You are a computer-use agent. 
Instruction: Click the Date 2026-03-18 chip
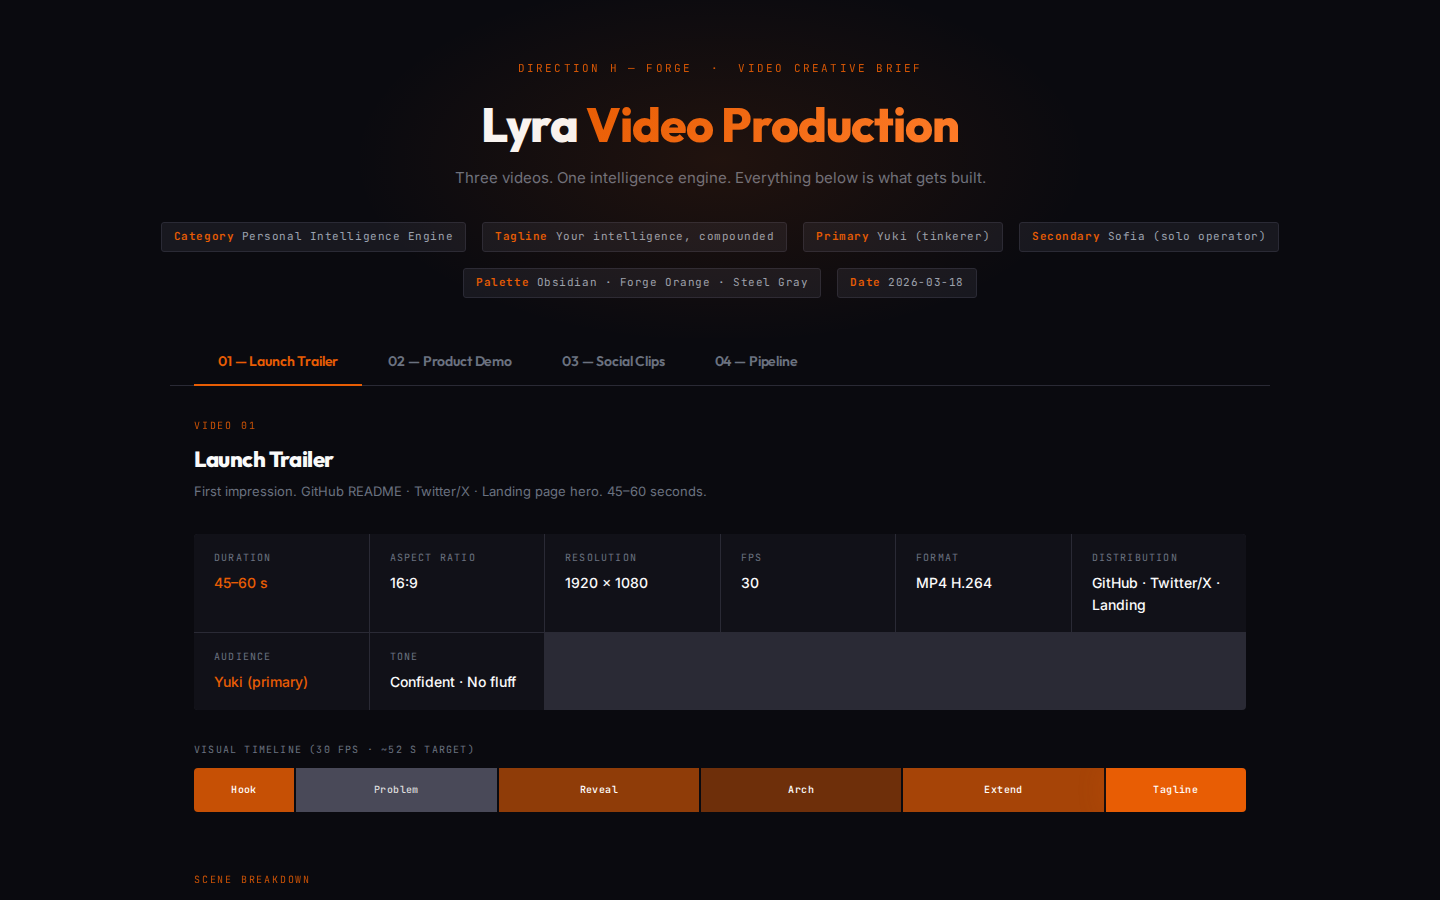tap(906, 282)
